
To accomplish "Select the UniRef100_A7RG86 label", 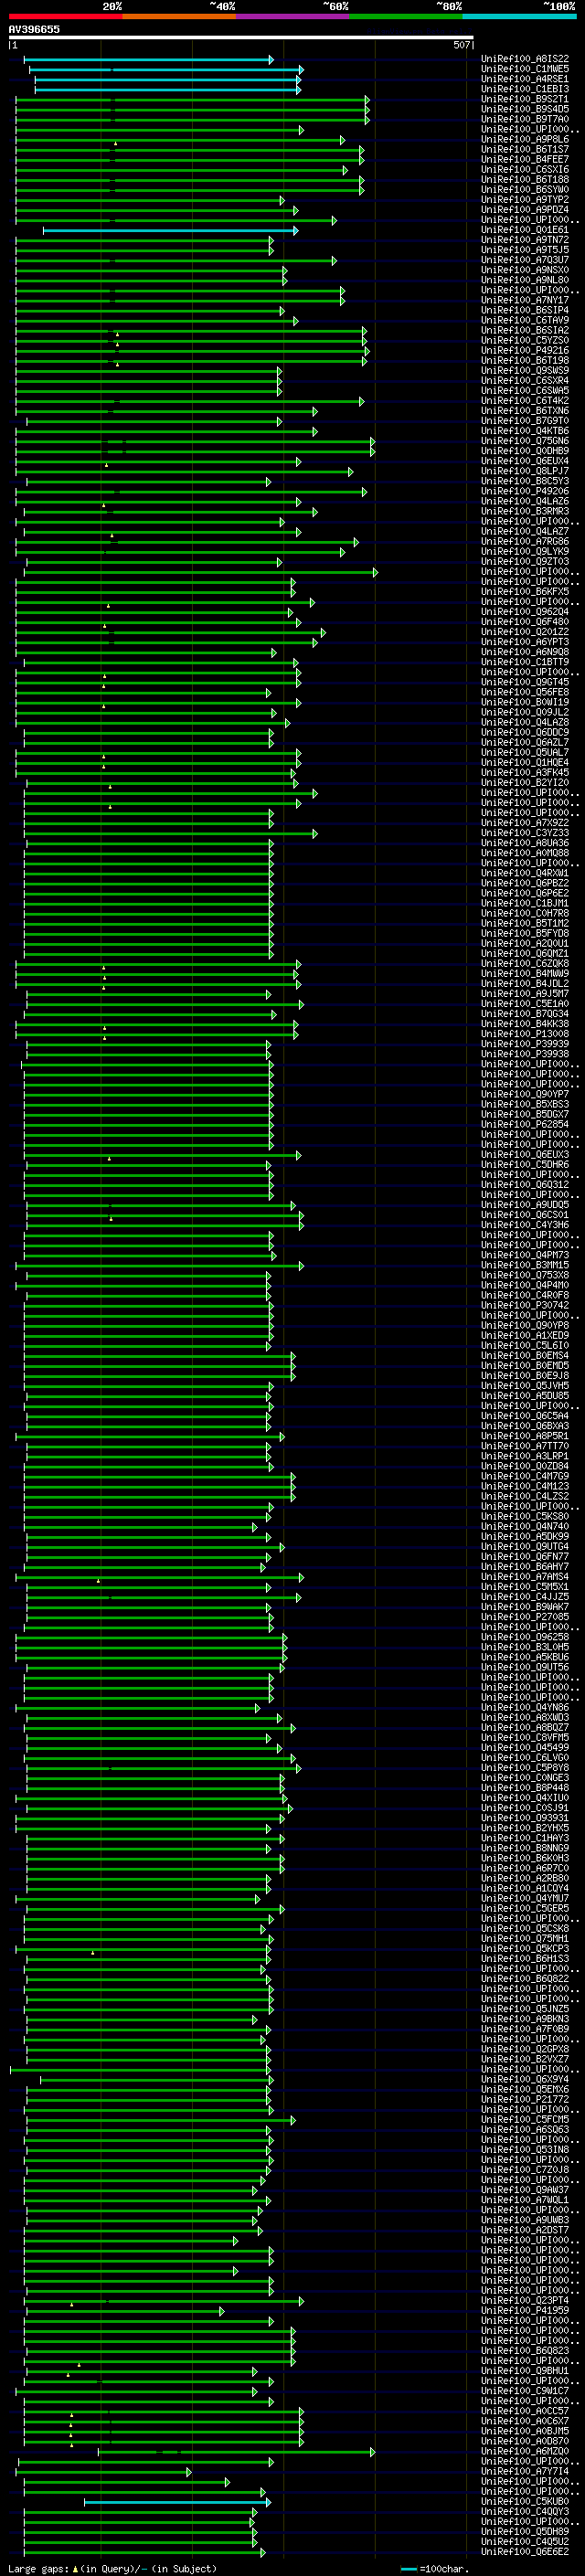I will 525,542.
